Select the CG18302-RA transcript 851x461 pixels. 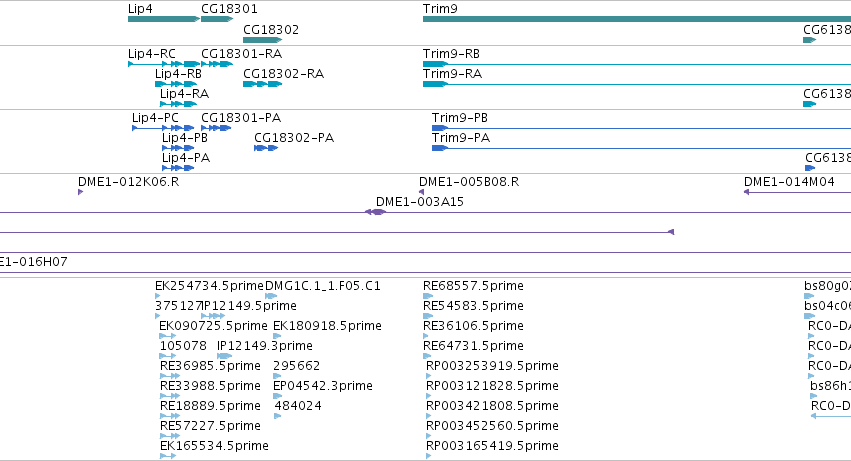pyautogui.click(x=263, y=84)
